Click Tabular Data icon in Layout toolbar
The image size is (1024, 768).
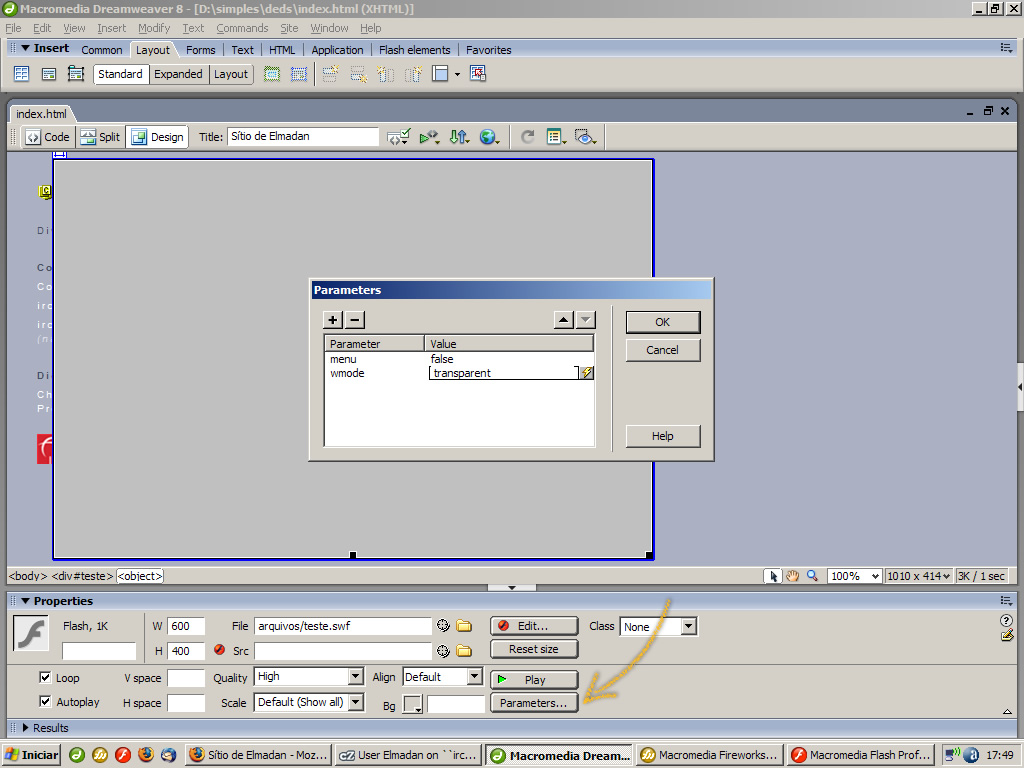click(x=478, y=74)
